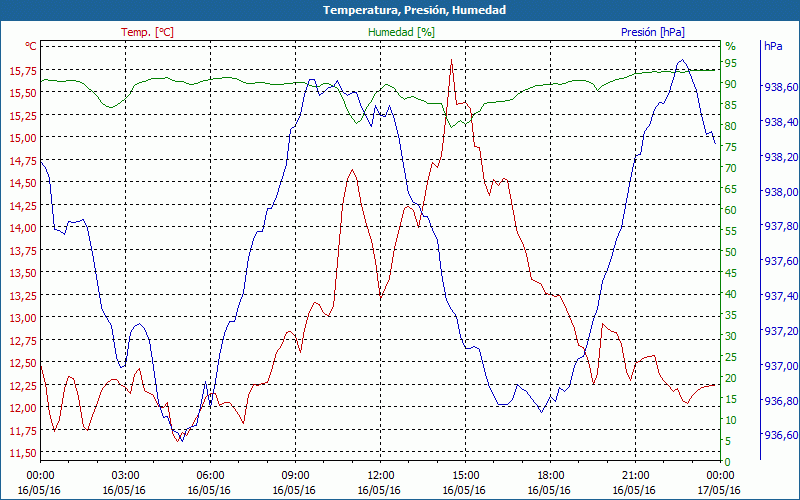Click humidity axis value 80
Image resolution: width=800 pixels, height=500 pixels.
(731, 126)
